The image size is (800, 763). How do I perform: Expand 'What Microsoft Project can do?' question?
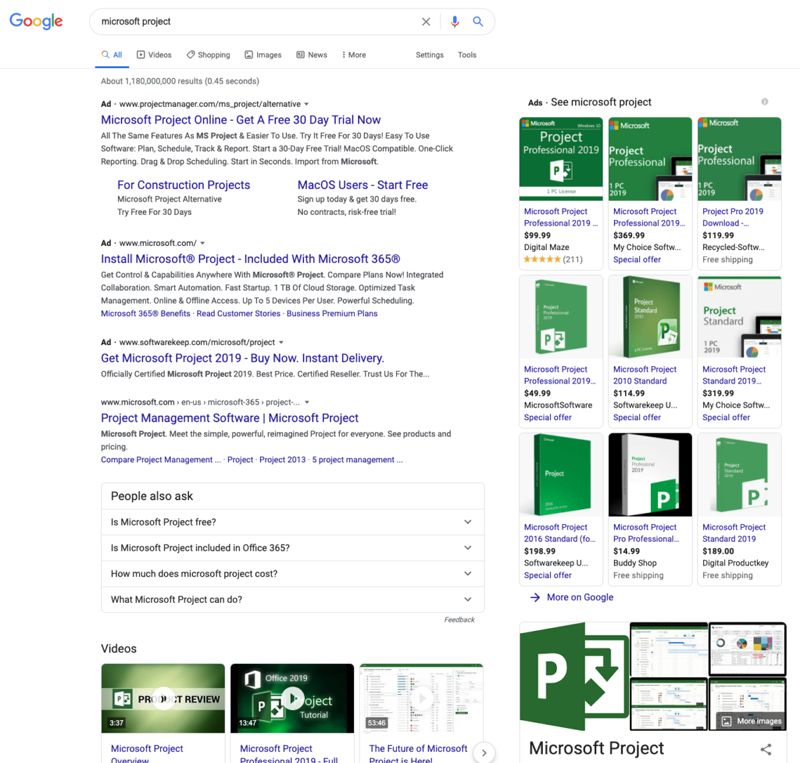pos(292,599)
